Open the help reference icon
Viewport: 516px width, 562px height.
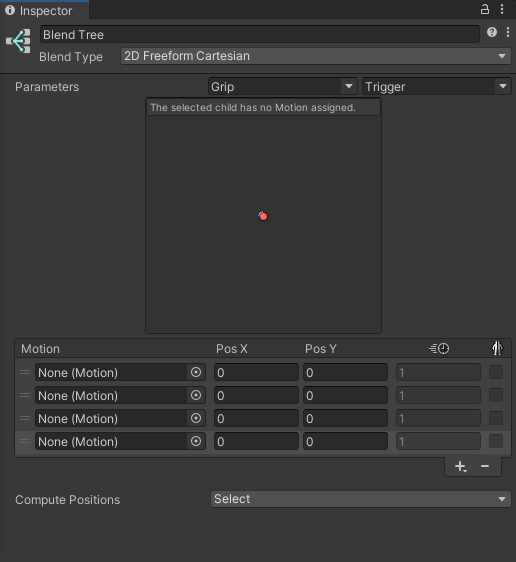pos(492,32)
